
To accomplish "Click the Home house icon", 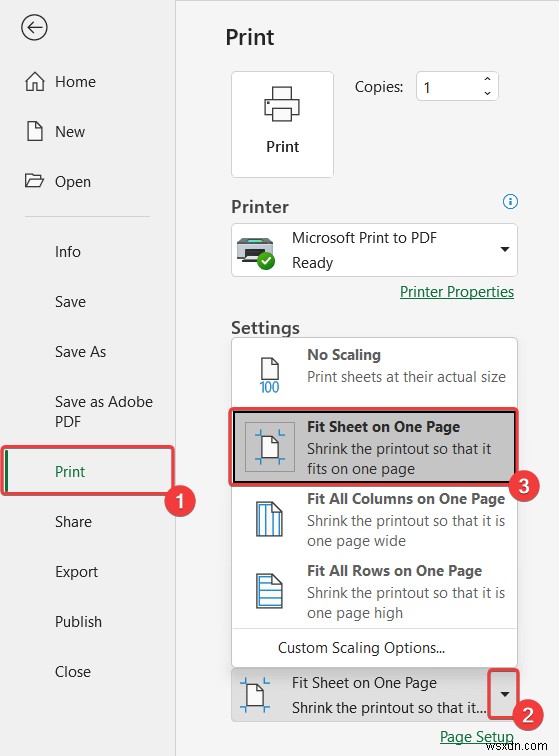I will coord(35,81).
